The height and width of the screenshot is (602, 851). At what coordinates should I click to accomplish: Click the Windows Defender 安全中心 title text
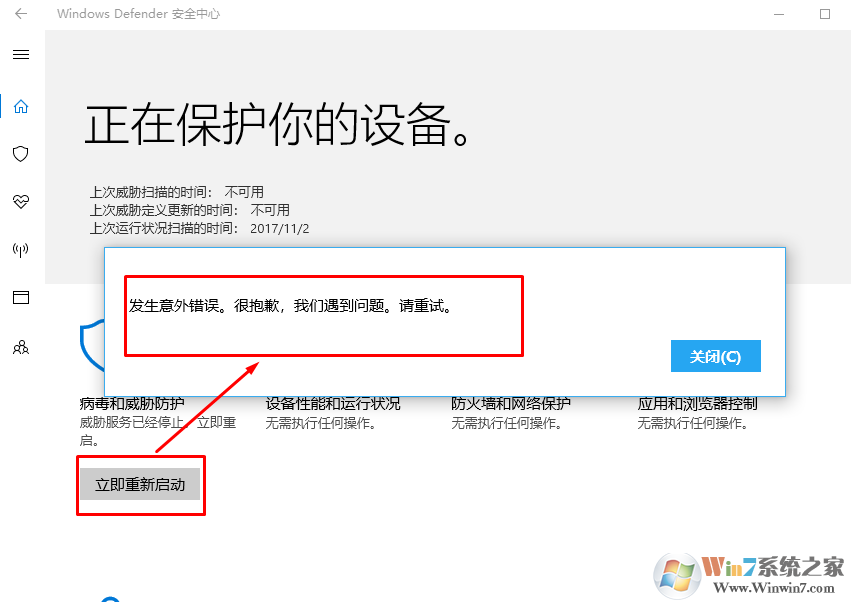138,14
